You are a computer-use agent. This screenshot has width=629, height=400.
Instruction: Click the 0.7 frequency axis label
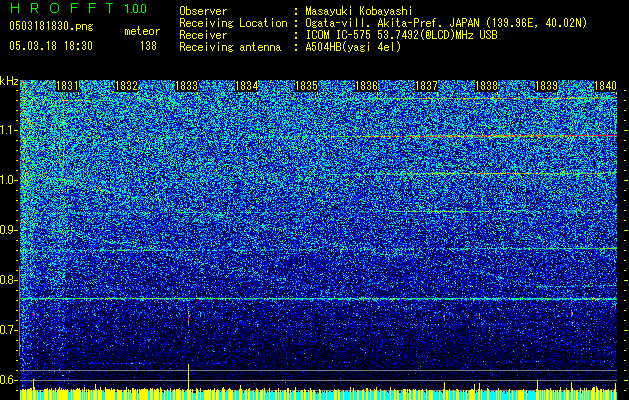(9, 330)
